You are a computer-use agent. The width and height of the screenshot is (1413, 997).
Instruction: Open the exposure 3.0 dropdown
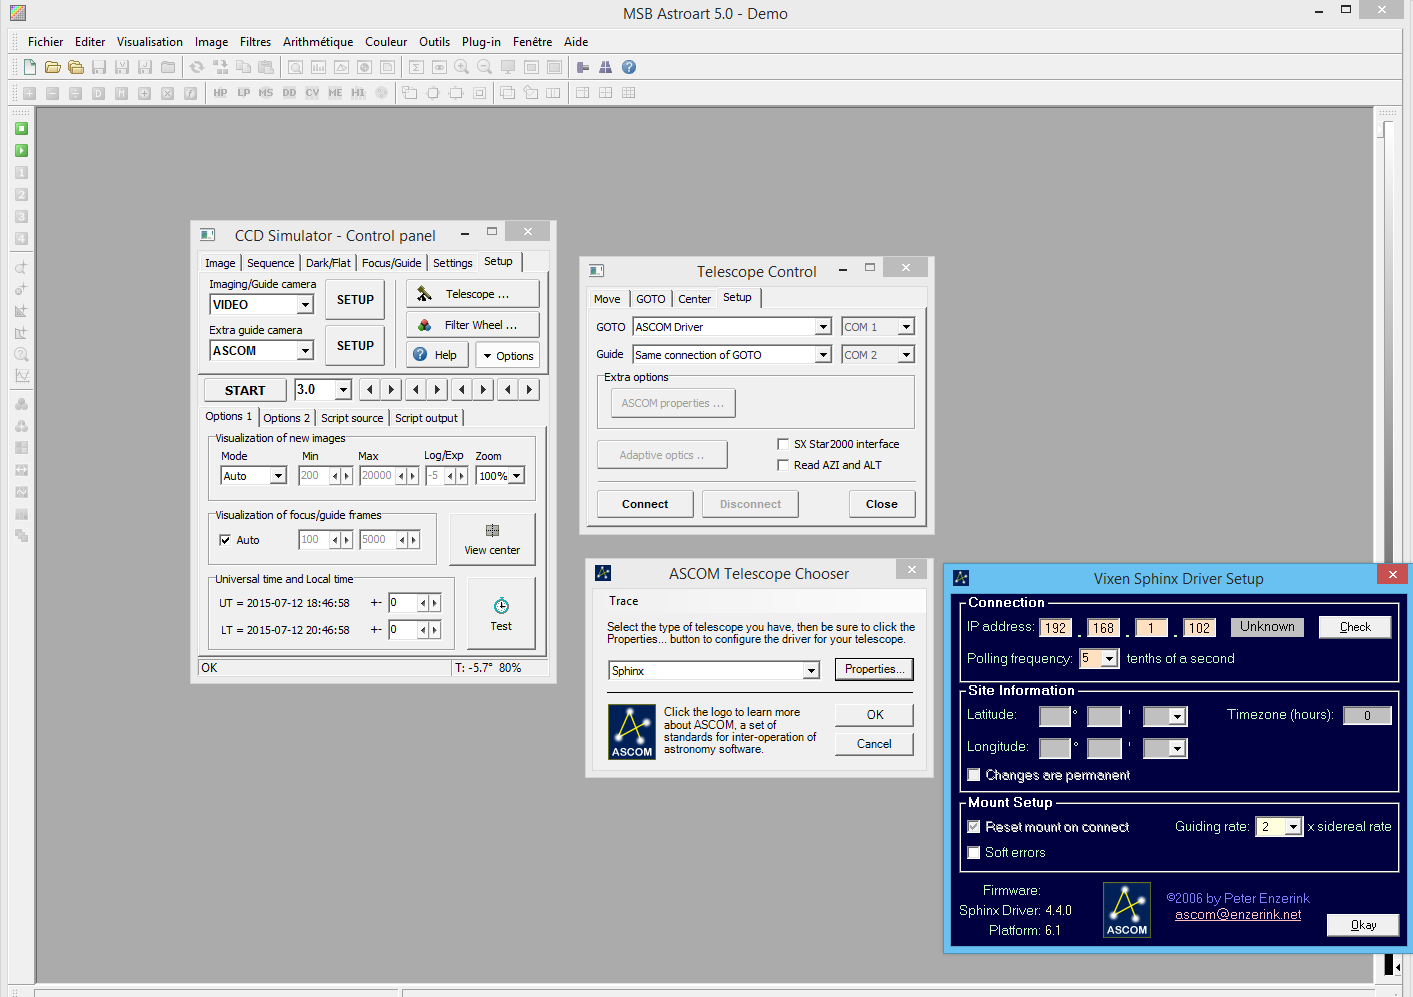tap(343, 390)
